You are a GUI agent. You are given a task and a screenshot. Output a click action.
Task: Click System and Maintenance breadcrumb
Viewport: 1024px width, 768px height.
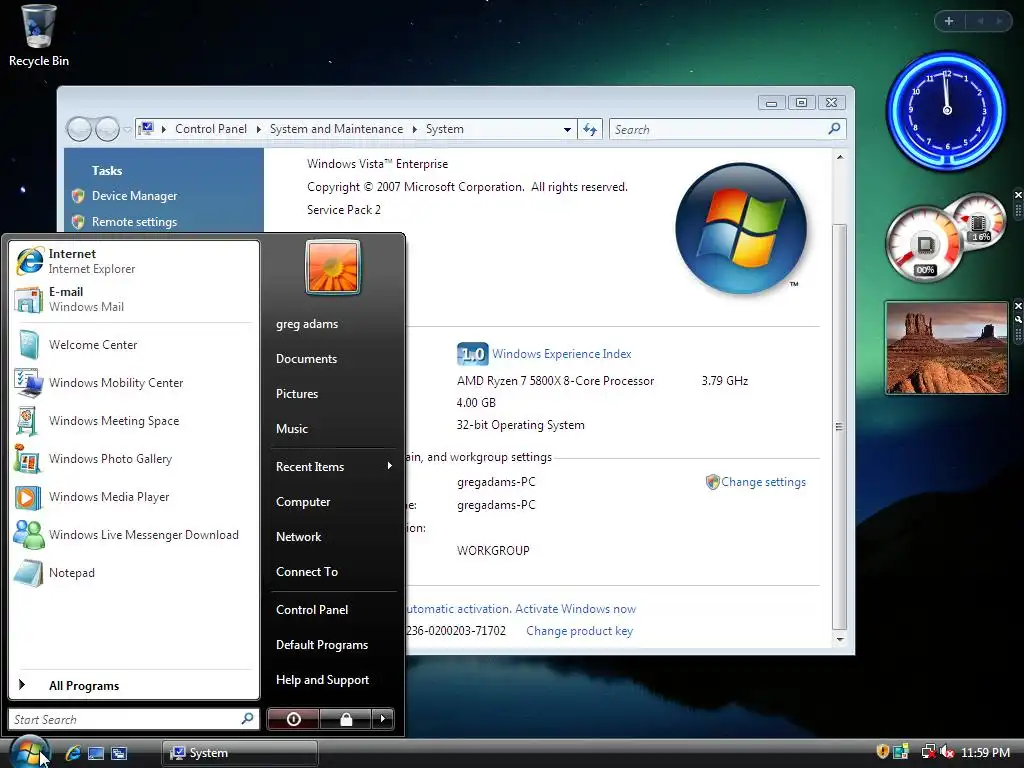click(x=336, y=129)
